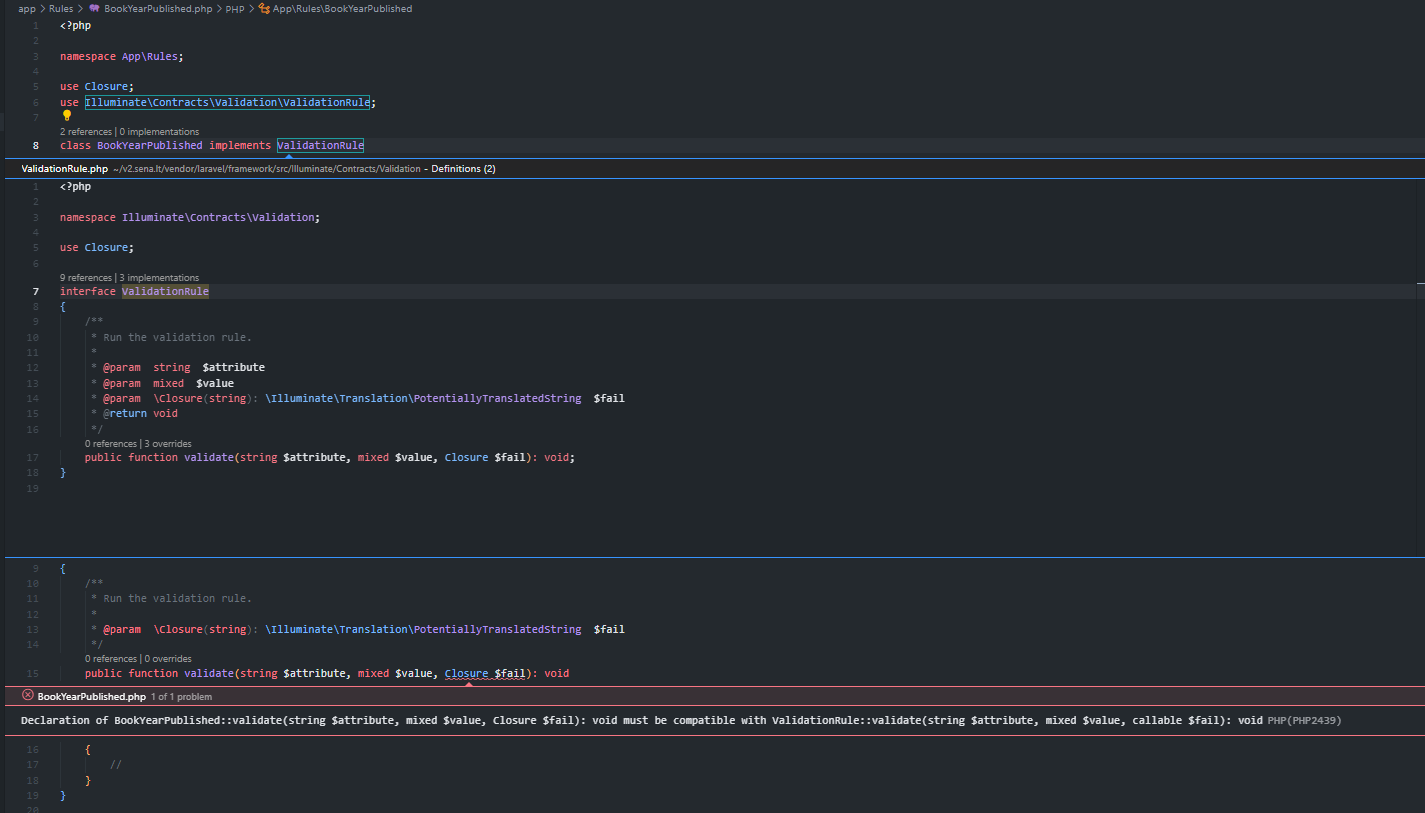
Task: Click '@param string $attribute' doc line
Action: 184,368
